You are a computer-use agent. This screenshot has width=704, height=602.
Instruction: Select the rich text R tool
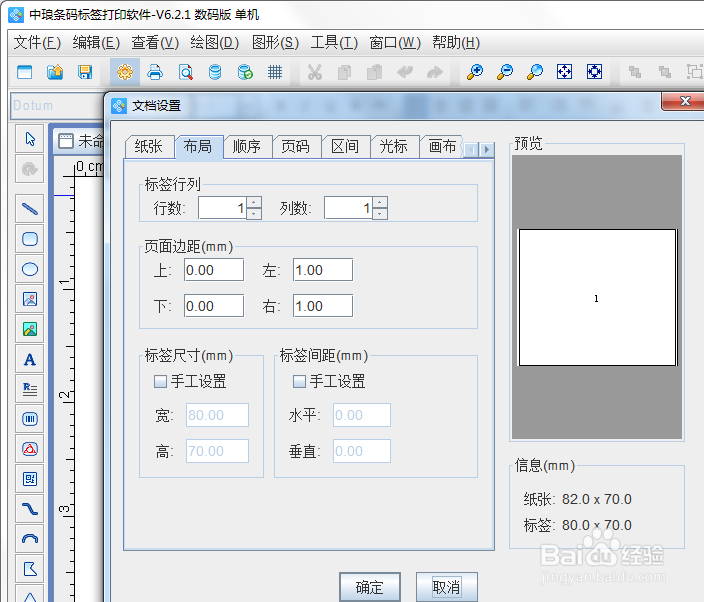[x=30, y=389]
